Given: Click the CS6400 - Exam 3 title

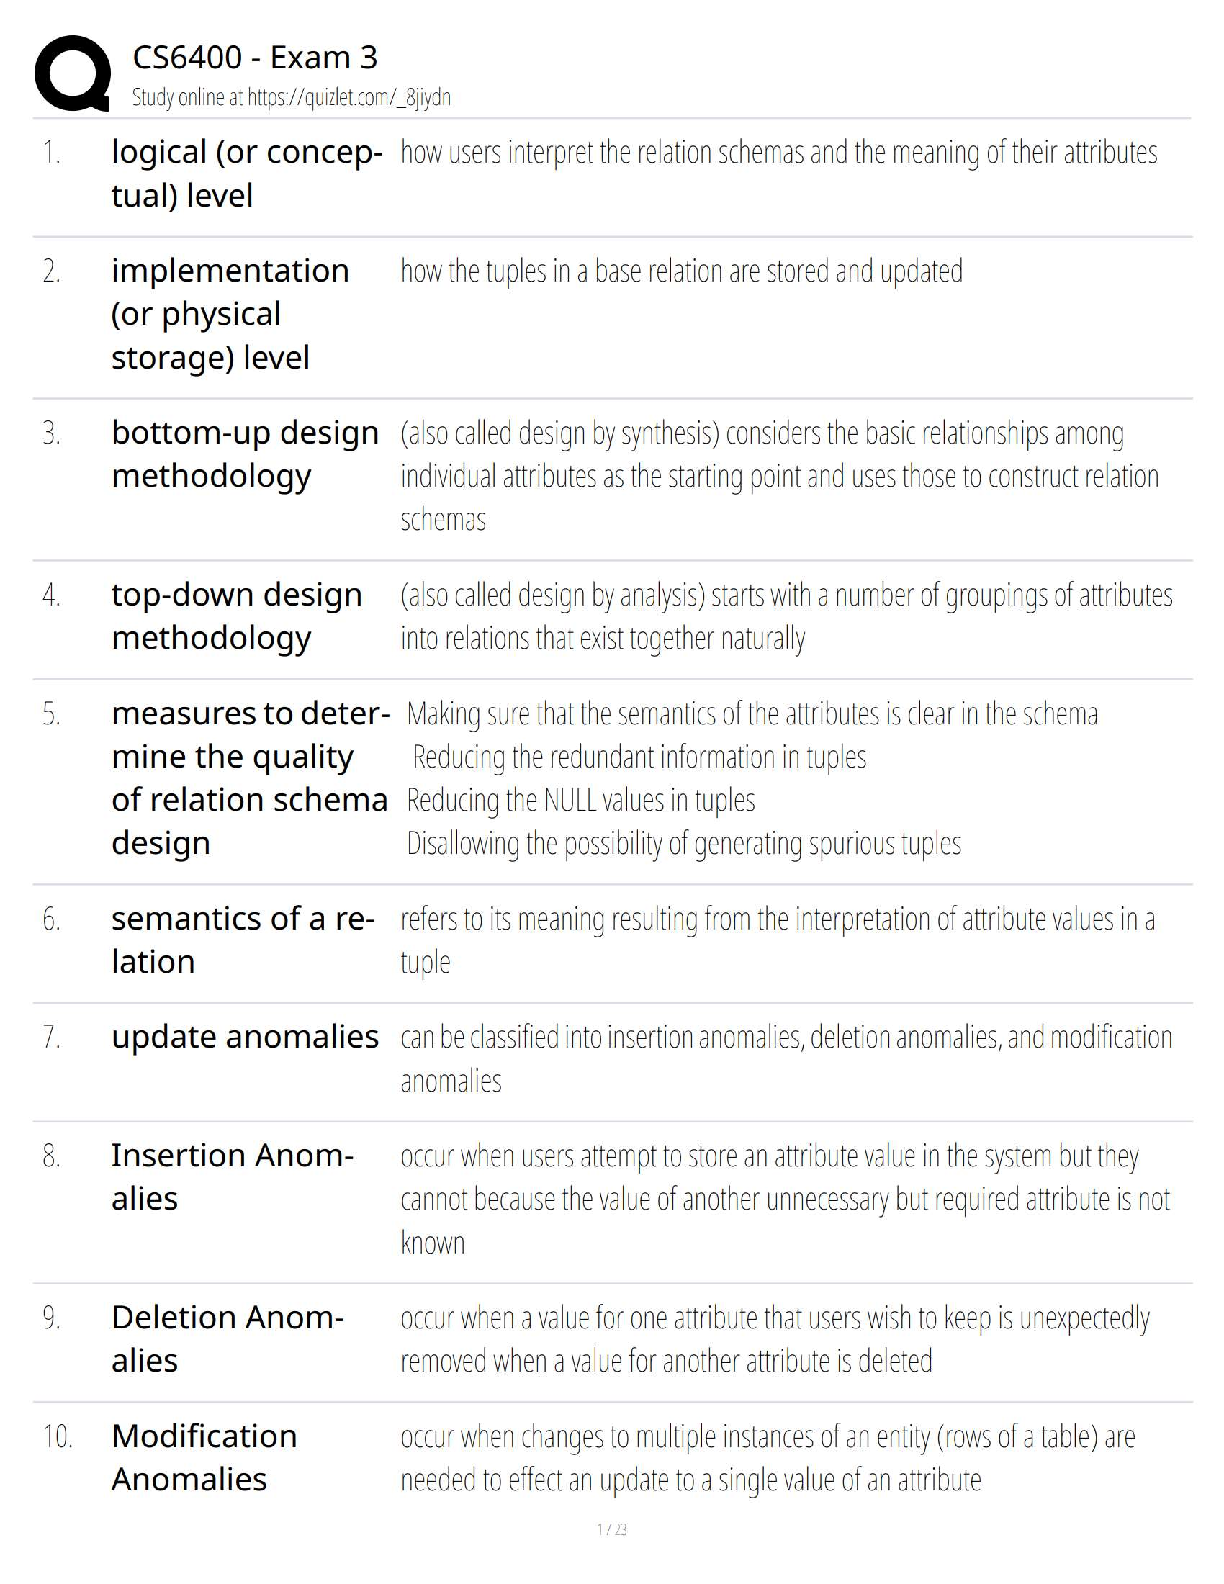Looking at the screenshot, I should (x=255, y=58).
